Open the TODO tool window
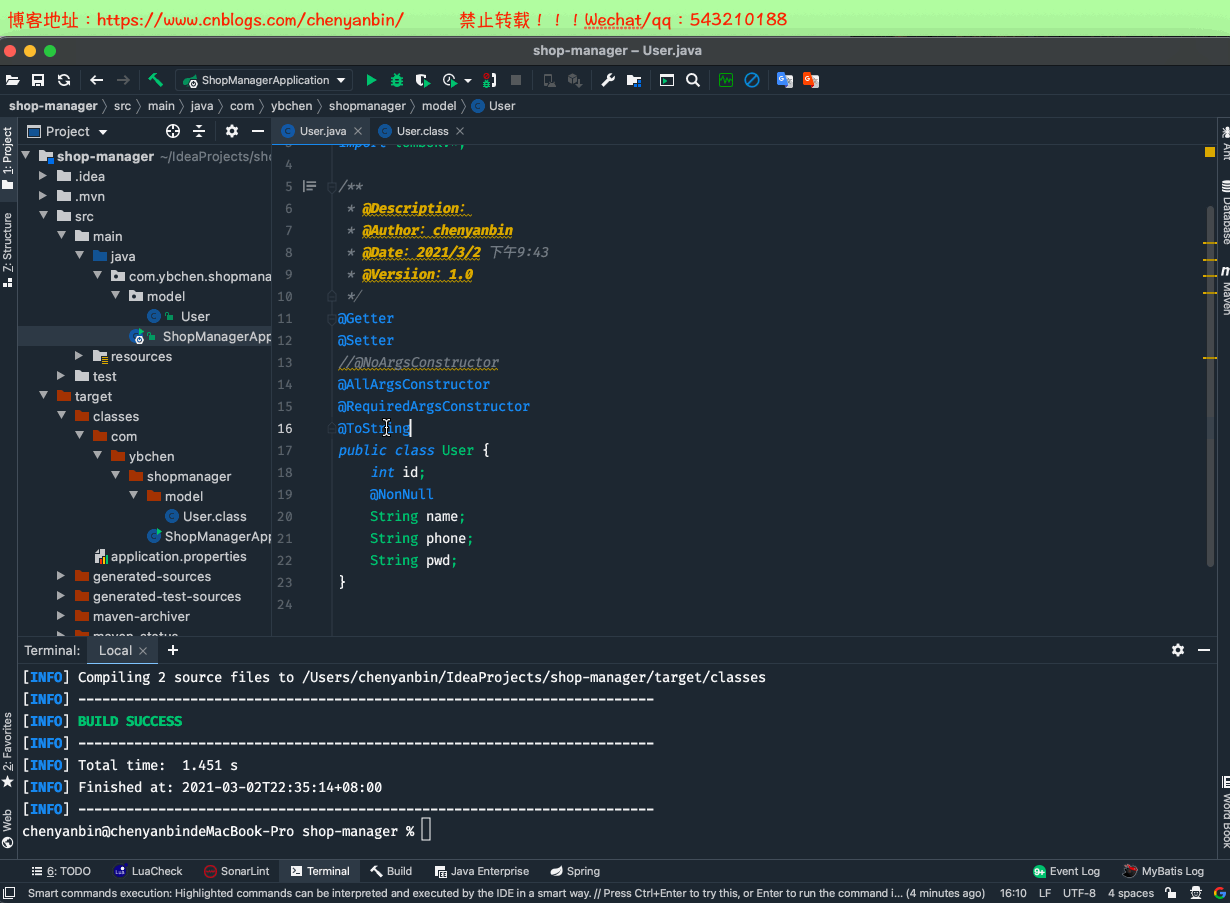 click(x=61, y=871)
